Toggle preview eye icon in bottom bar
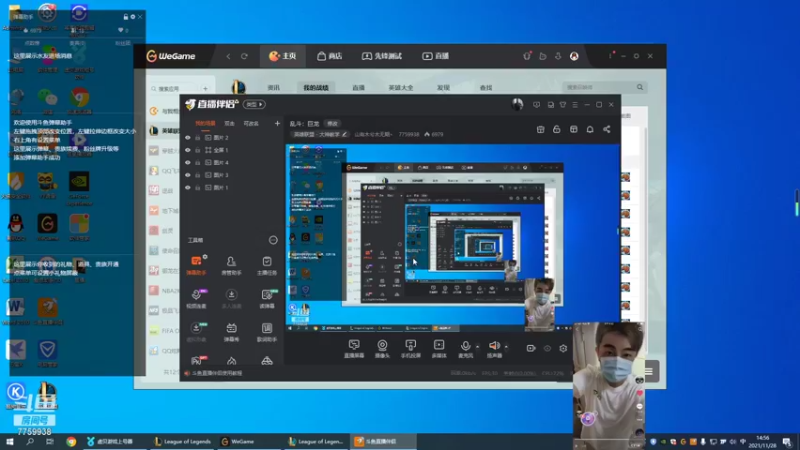The height and width of the screenshot is (450, 800). coord(547,348)
